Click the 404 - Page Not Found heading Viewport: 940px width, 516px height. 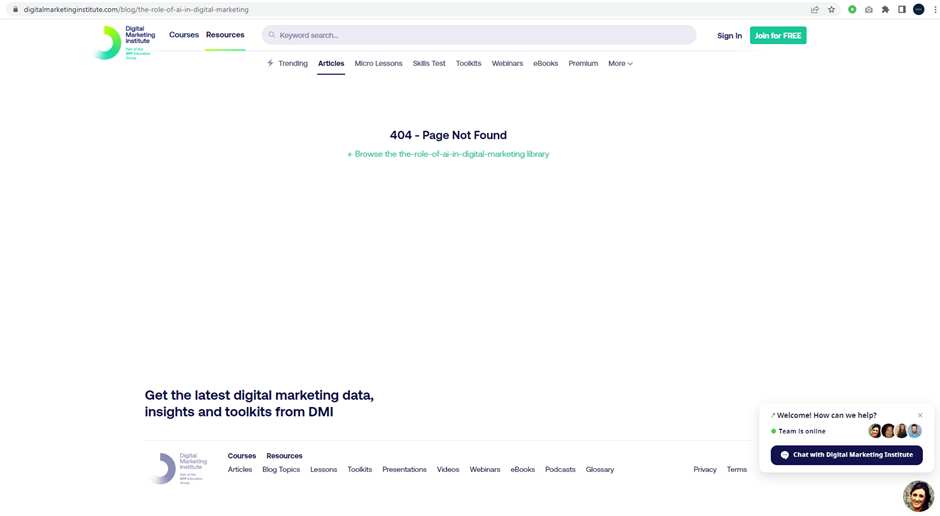click(448, 135)
